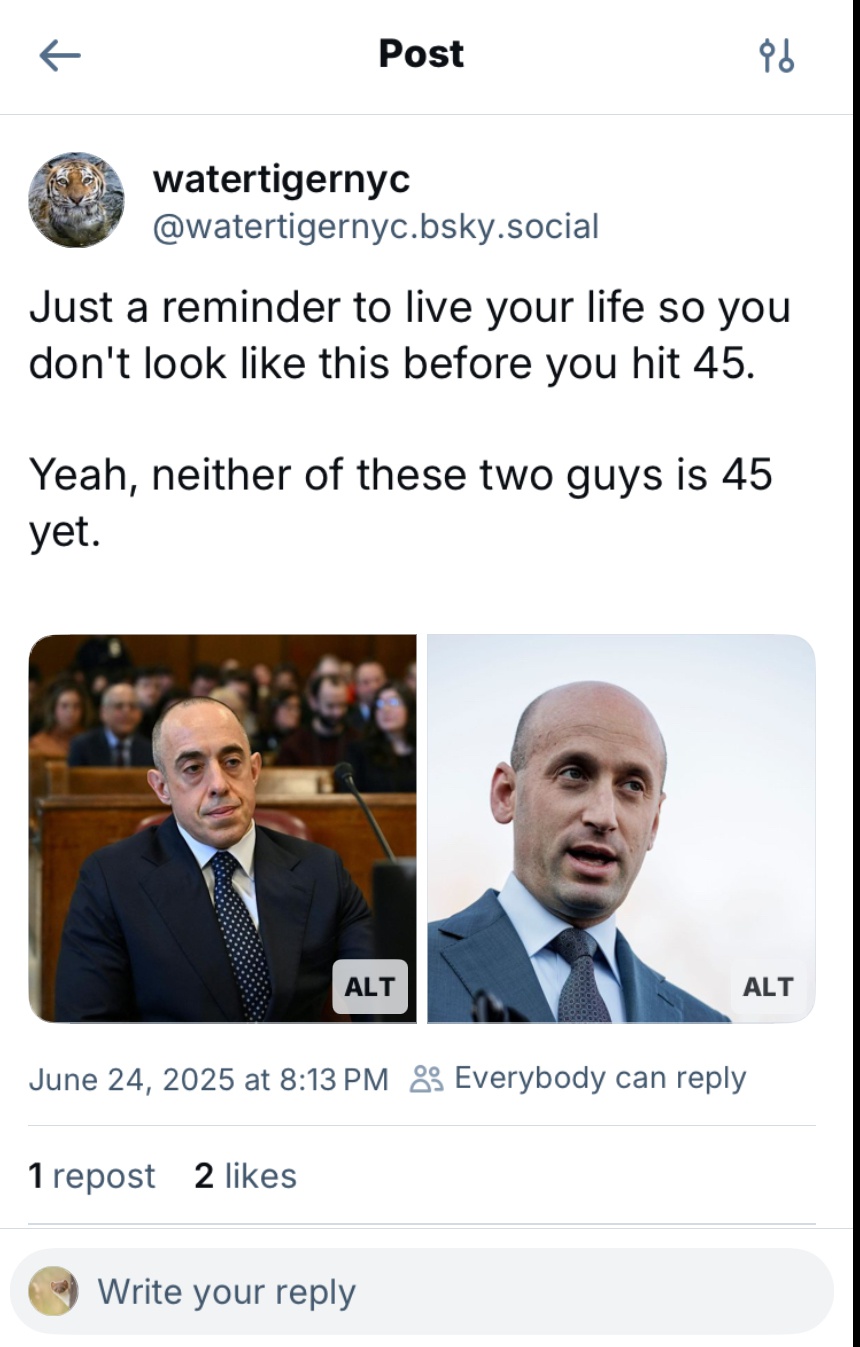The width and height of the screenshot is (860, 1347).
Task: Enlarge the right photo of the man in the gray suit
Action: 621,828
